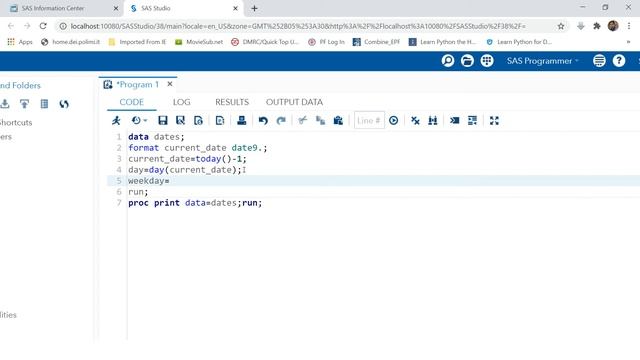Switch to the LOG tab
Screen dimensions: 640x360
click(x=182, y=102)
